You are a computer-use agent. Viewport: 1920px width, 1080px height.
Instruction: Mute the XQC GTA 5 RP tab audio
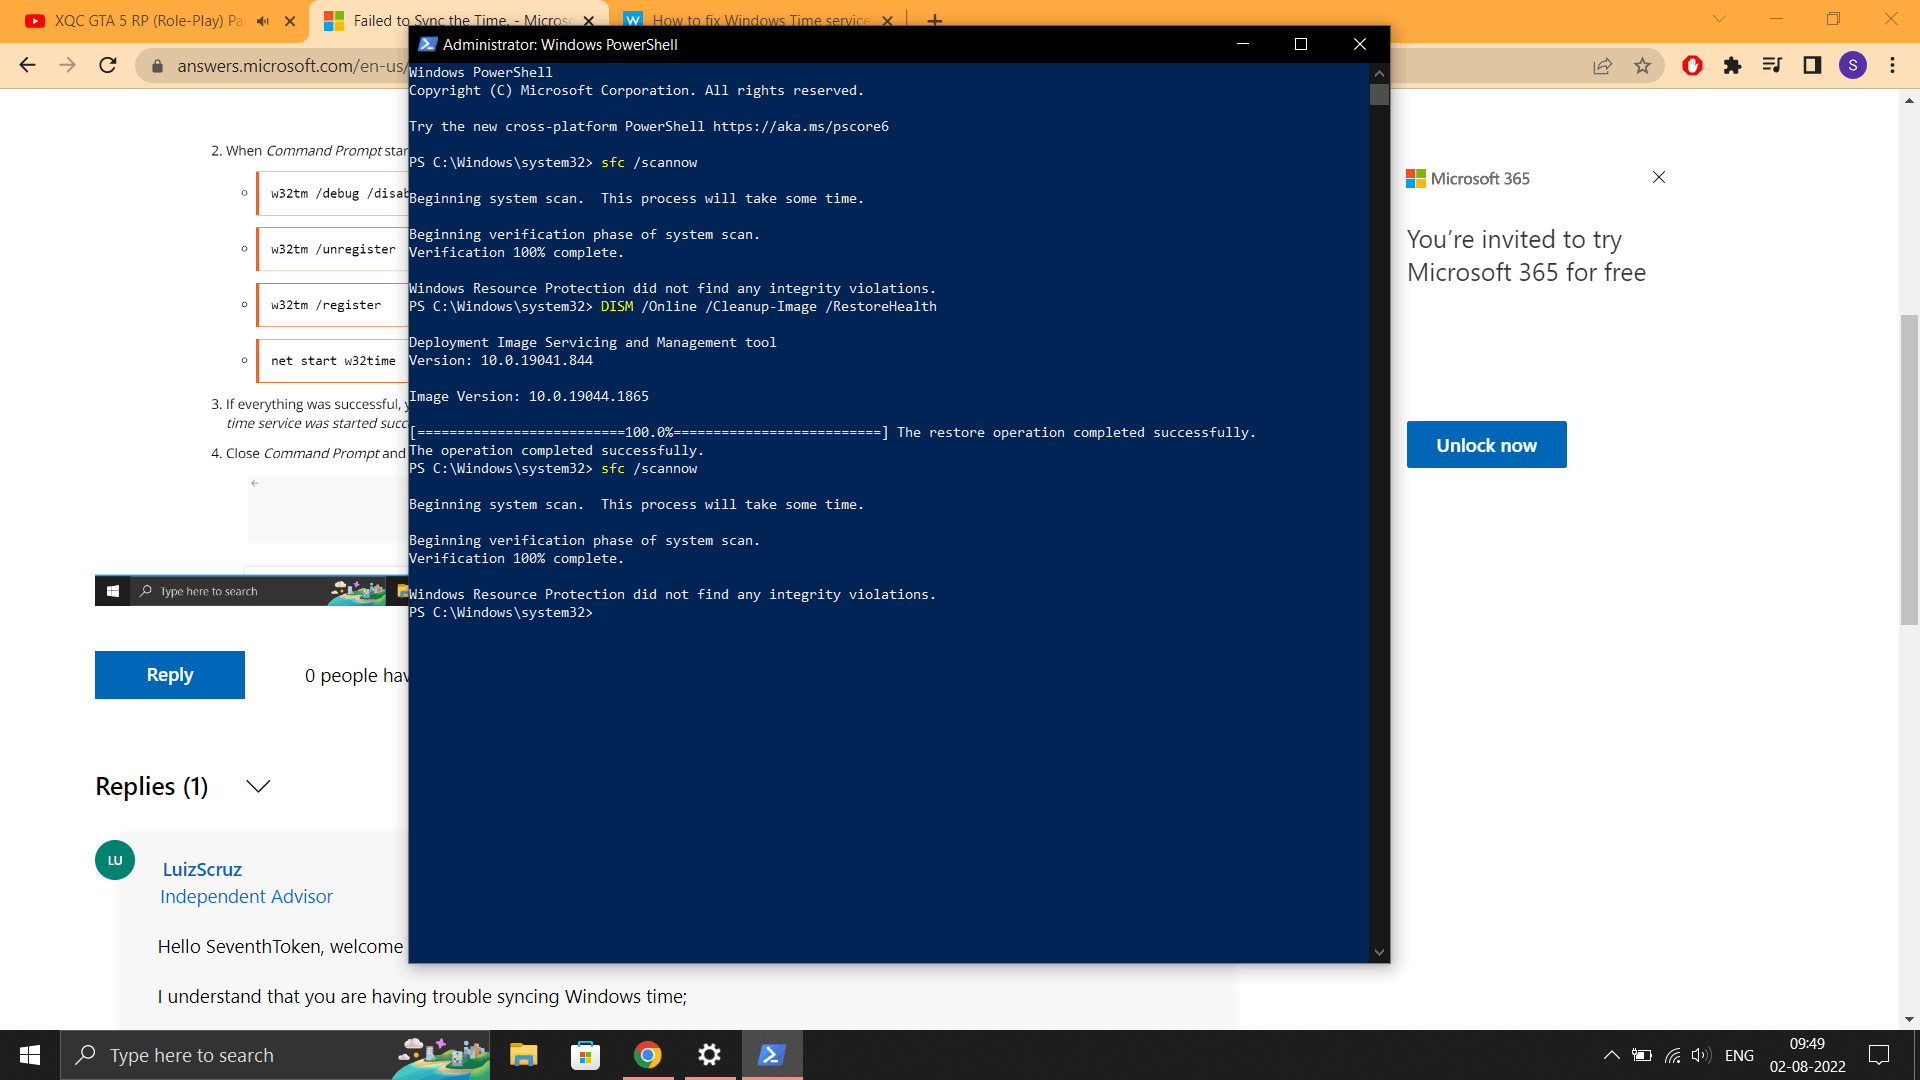tap(263, 20)
